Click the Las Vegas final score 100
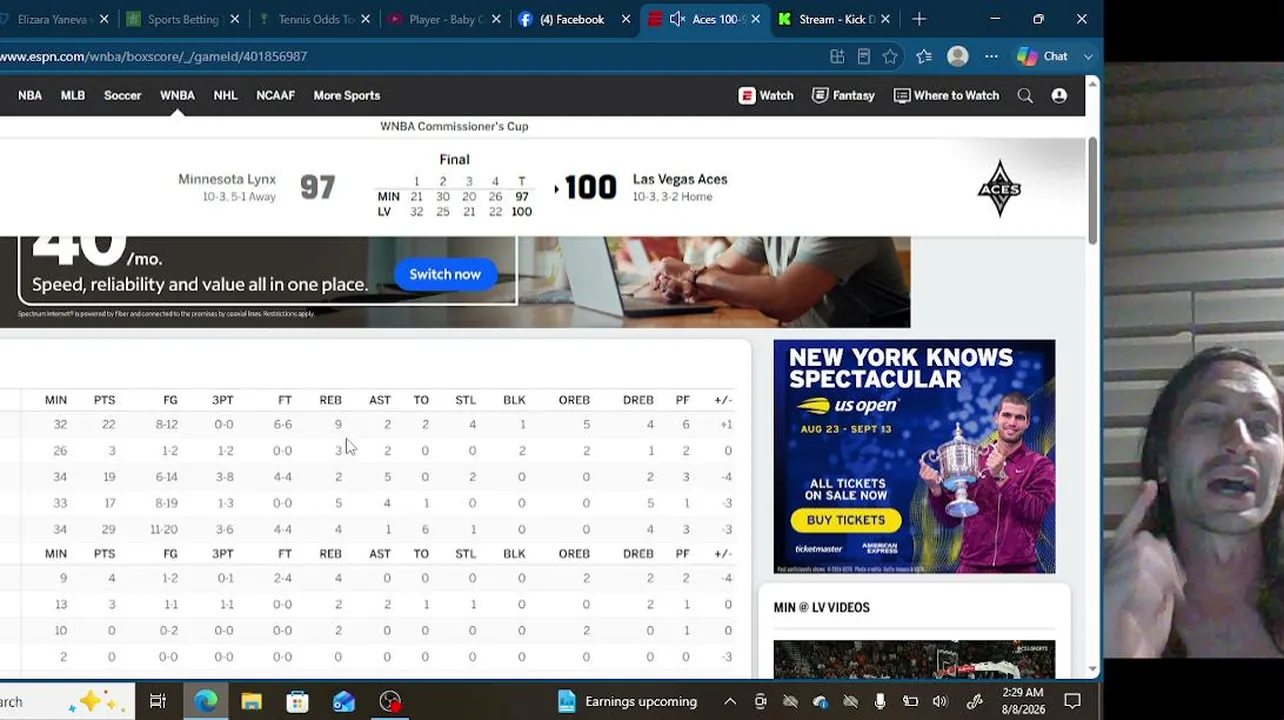 coord(591,187)
